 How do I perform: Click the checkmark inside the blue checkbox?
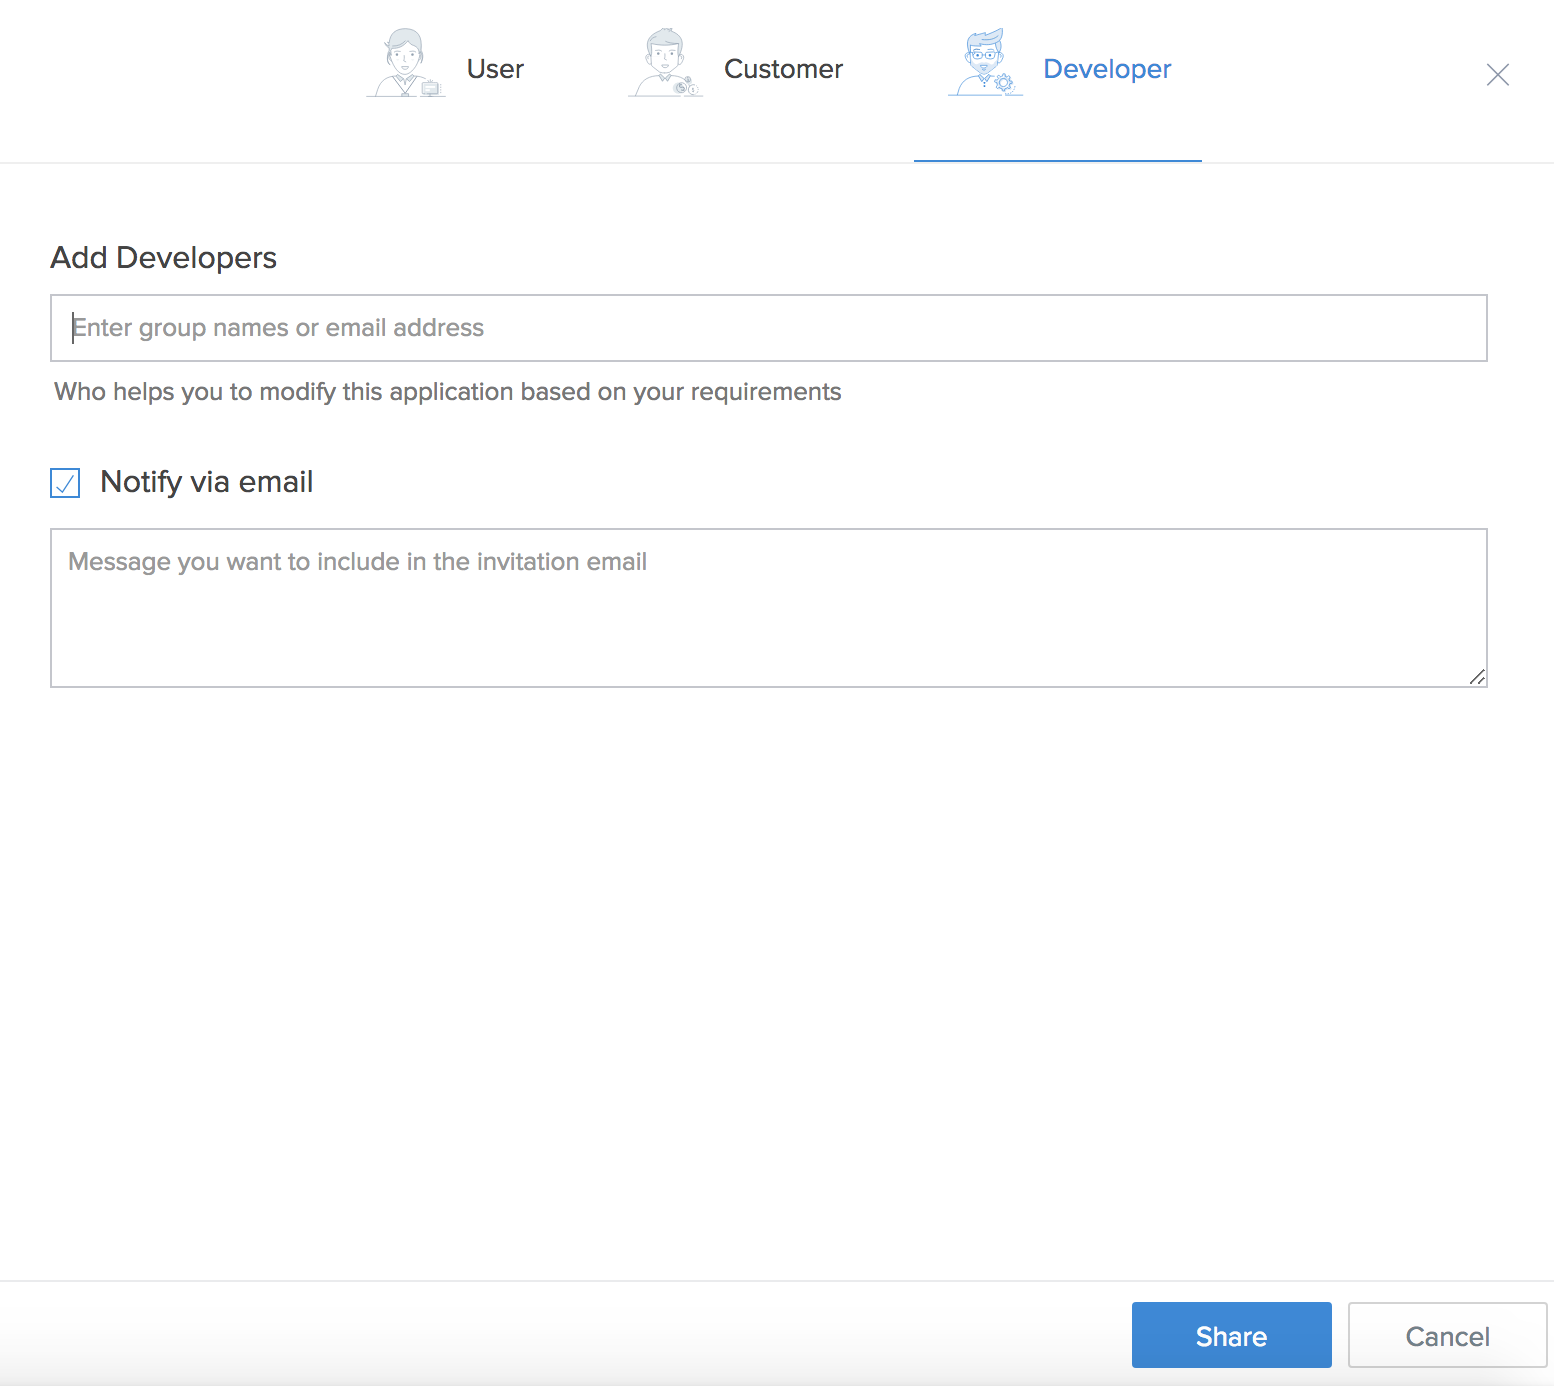(x=64, y=483)
